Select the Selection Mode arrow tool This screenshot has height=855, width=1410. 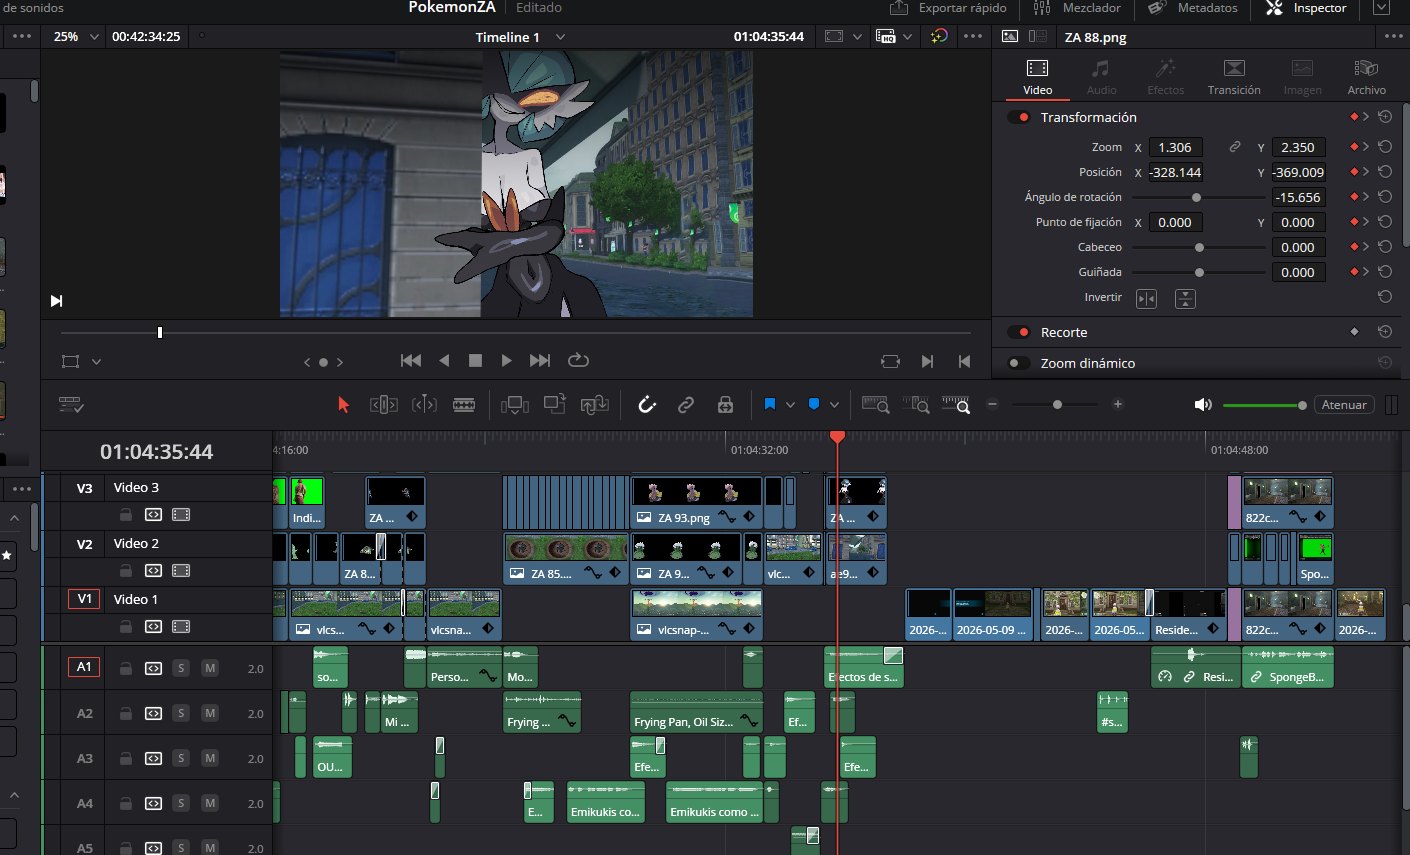point(344,404)
